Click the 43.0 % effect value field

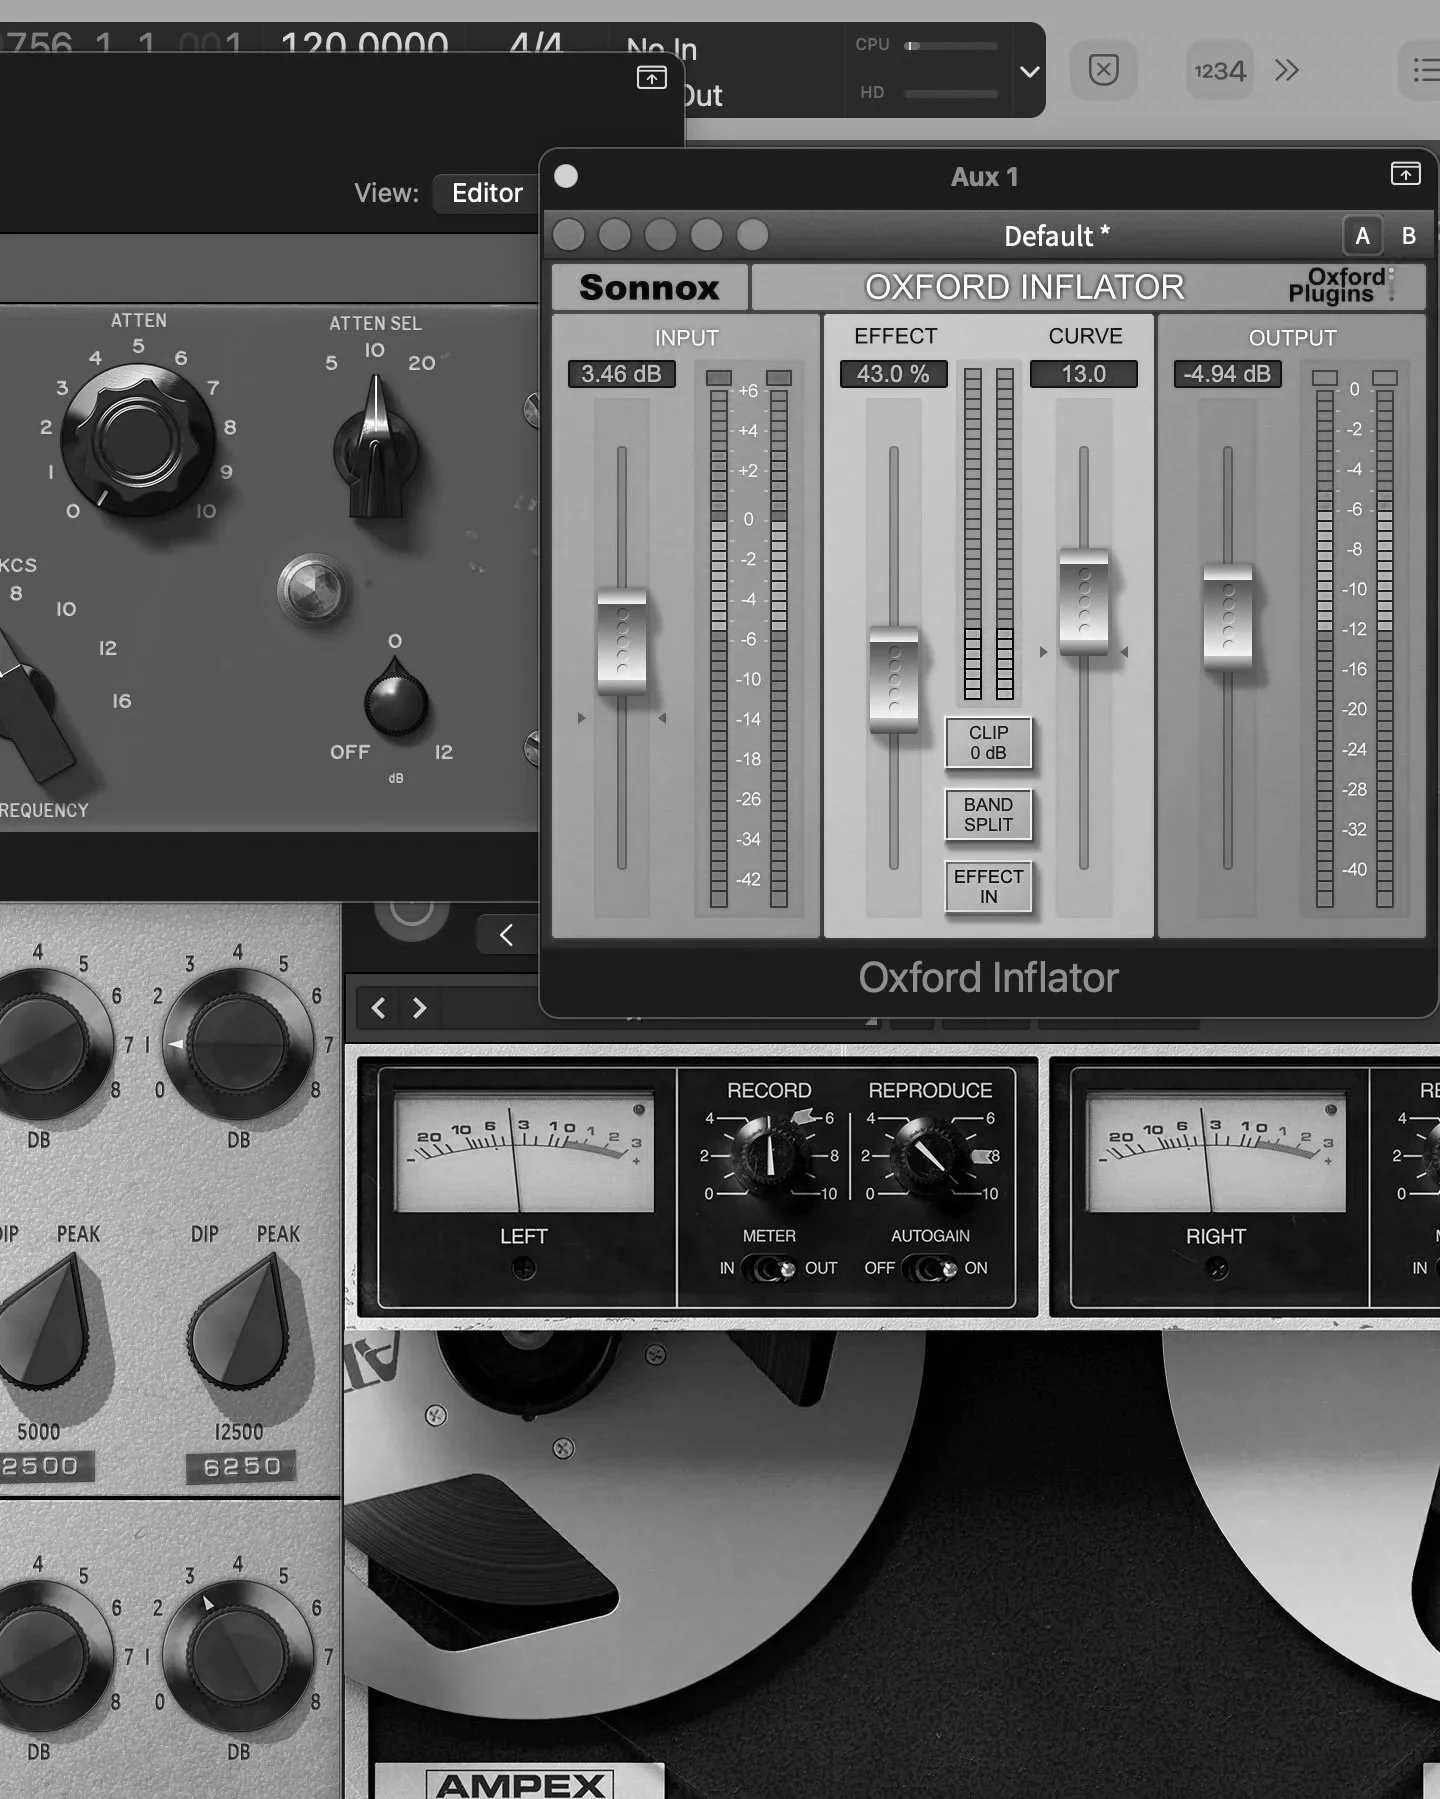click(x=893, y=374)
